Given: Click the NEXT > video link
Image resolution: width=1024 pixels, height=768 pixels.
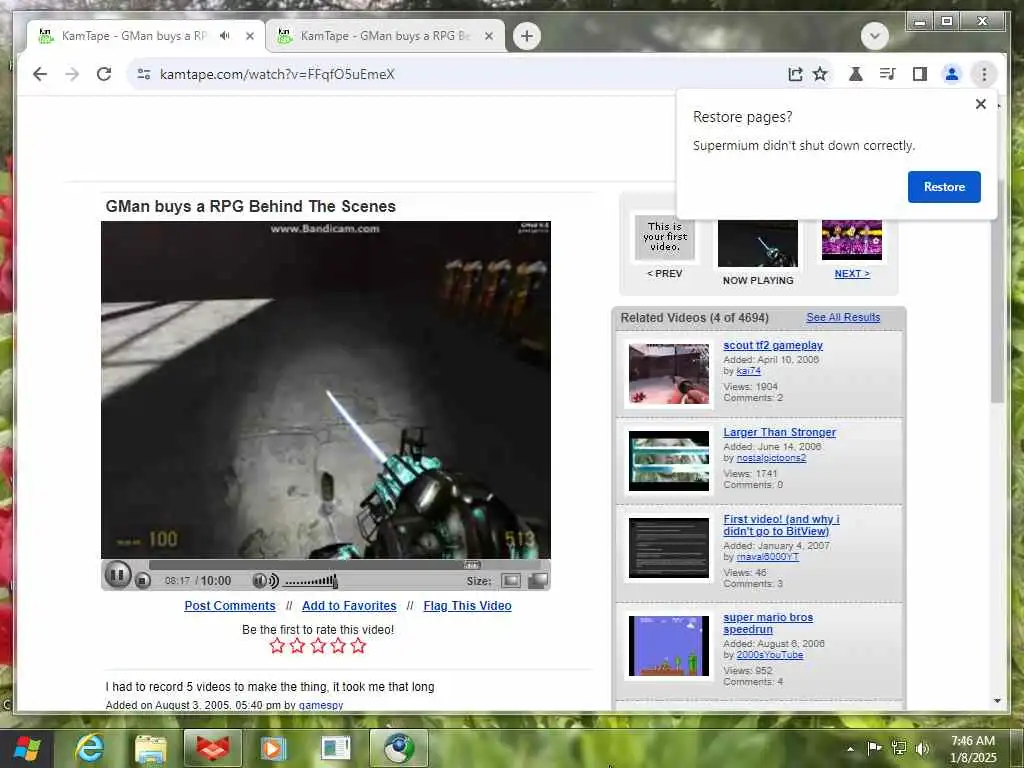Looking at the screenshot, I should pos(852,274).
